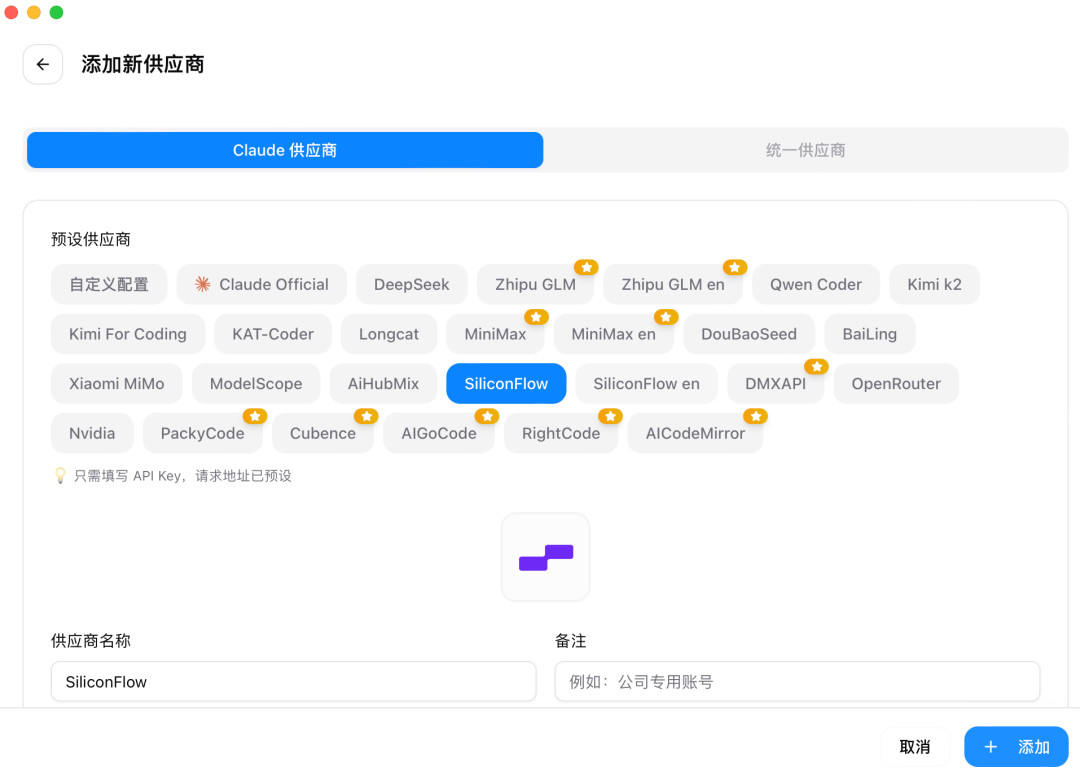Image resolution: width=1080 pixels, height=776 pixels.
Task: Choose the PackyCode preset
Action: tap(202, 433)
